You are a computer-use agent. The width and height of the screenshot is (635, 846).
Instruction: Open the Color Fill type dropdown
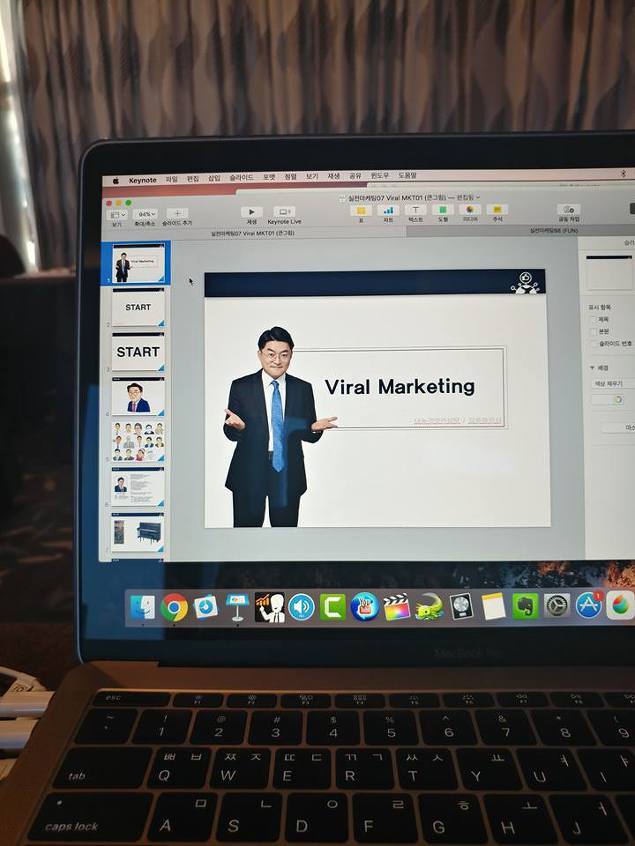pos(613,384)
